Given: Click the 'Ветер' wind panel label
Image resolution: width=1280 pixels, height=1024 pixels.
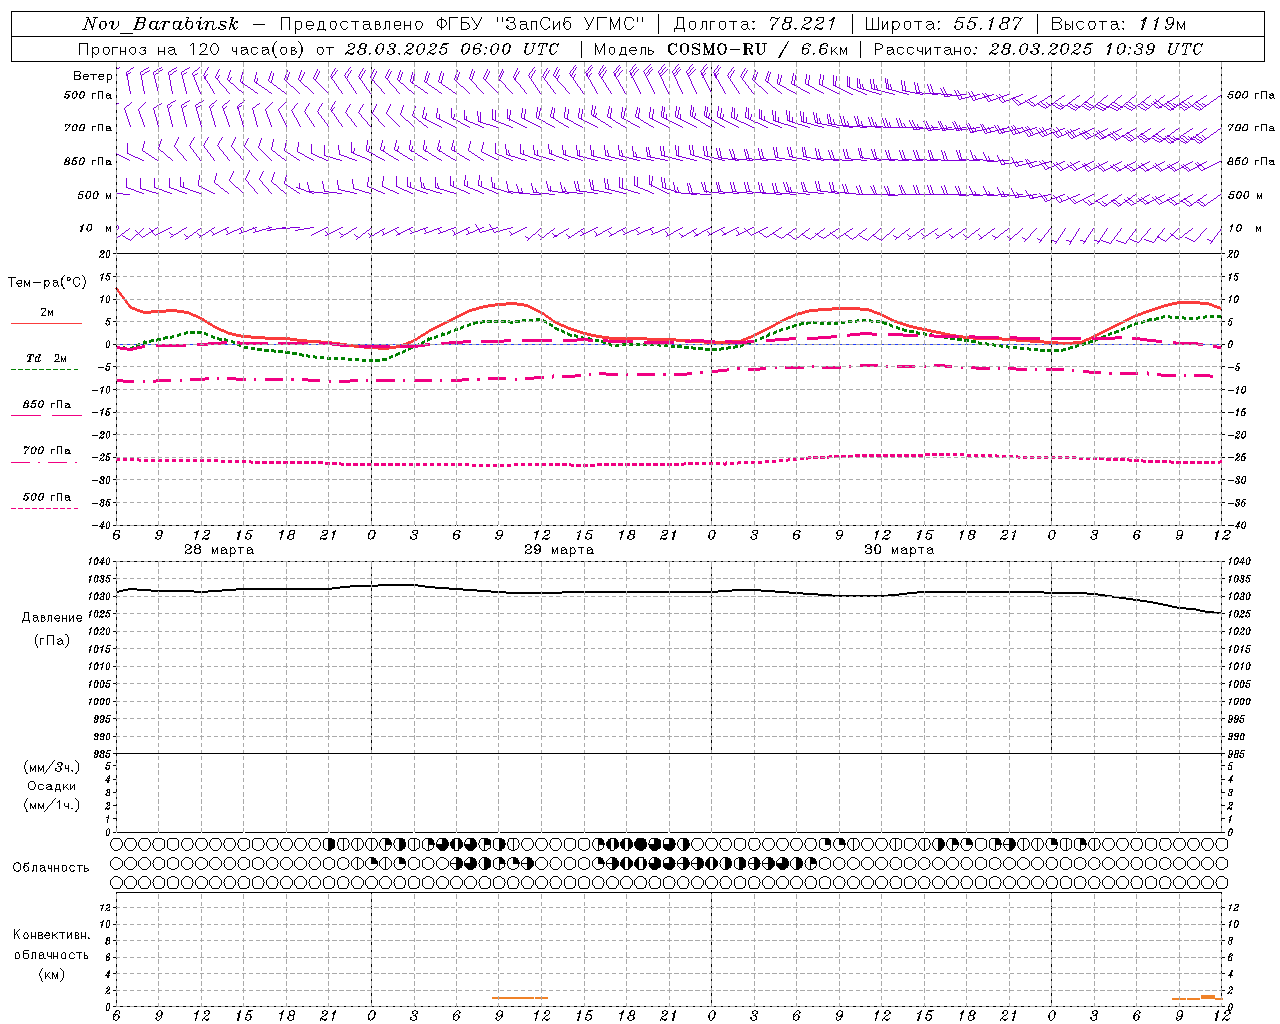Looking at the screenshot, I should [x=93, y=76].
